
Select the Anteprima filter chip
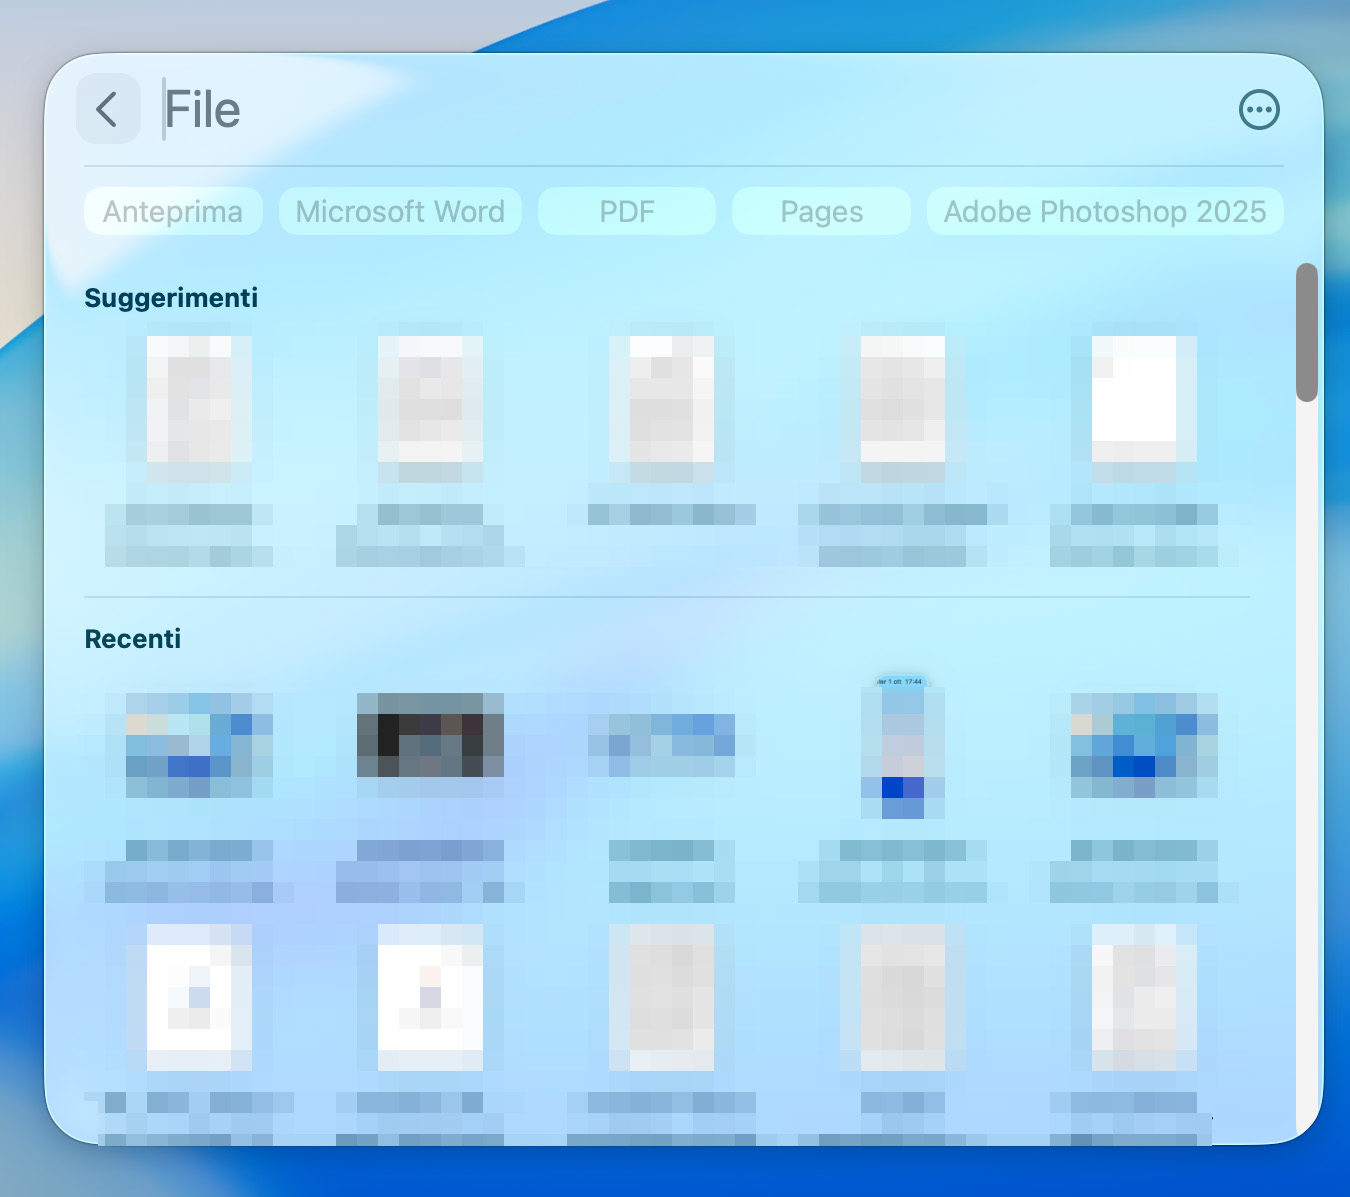pos(173,212)
